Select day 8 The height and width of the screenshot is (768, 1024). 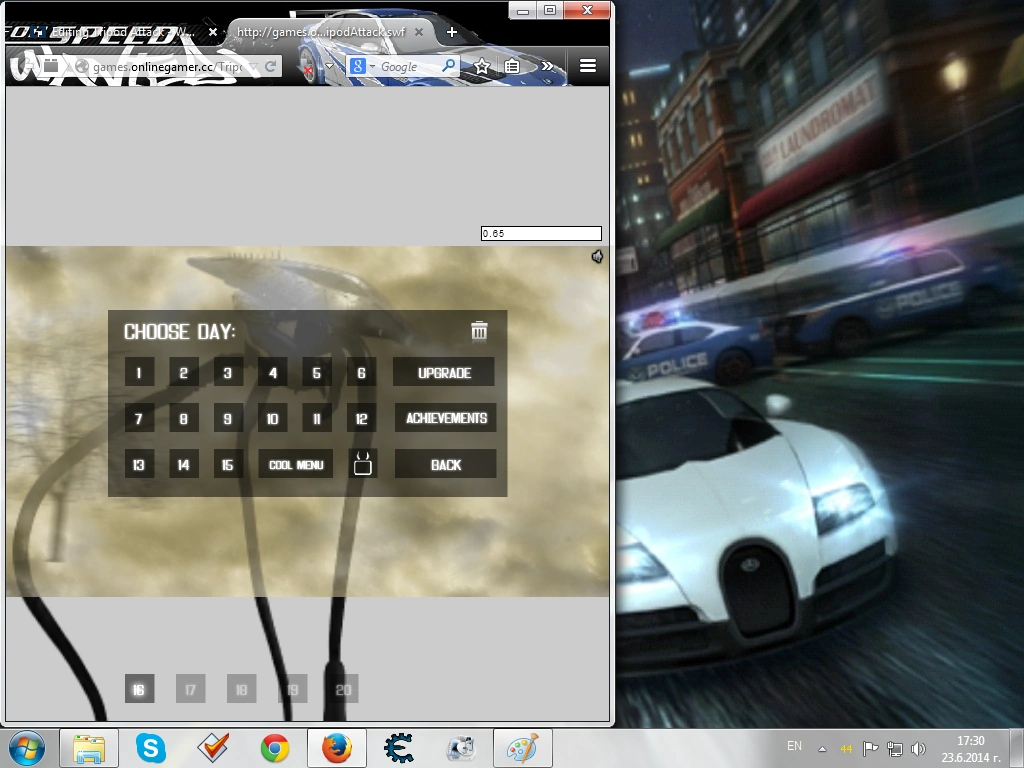[184, 419]
